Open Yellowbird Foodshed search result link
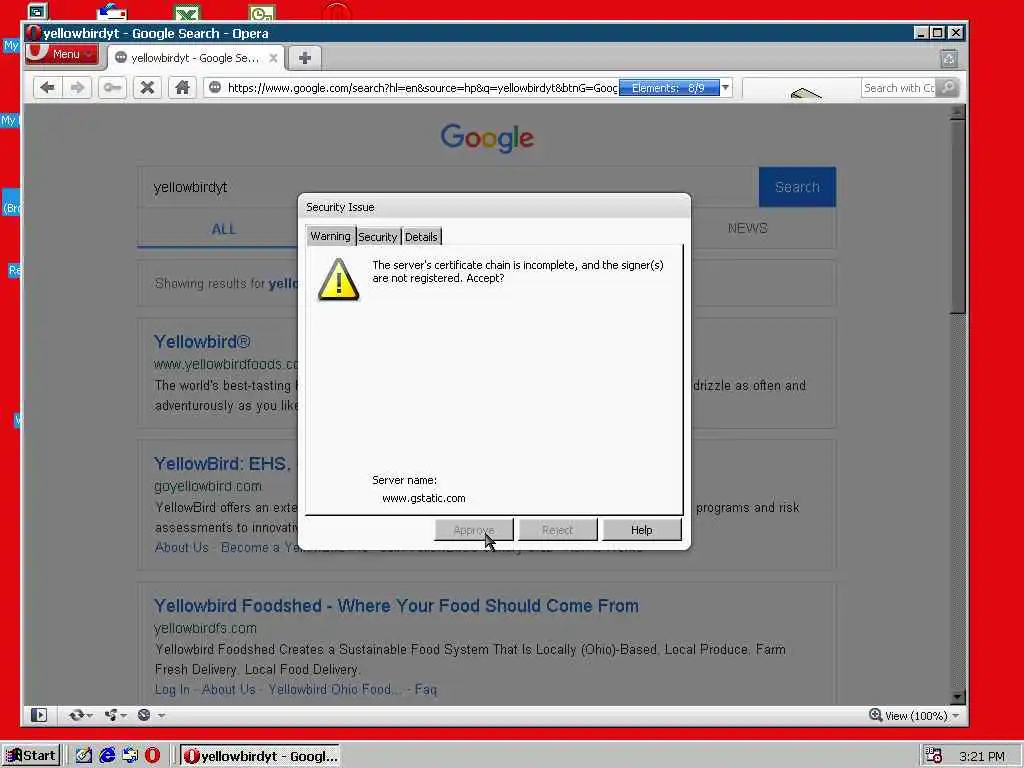This screenshot has width=1024, height=768. click(396, 605)
